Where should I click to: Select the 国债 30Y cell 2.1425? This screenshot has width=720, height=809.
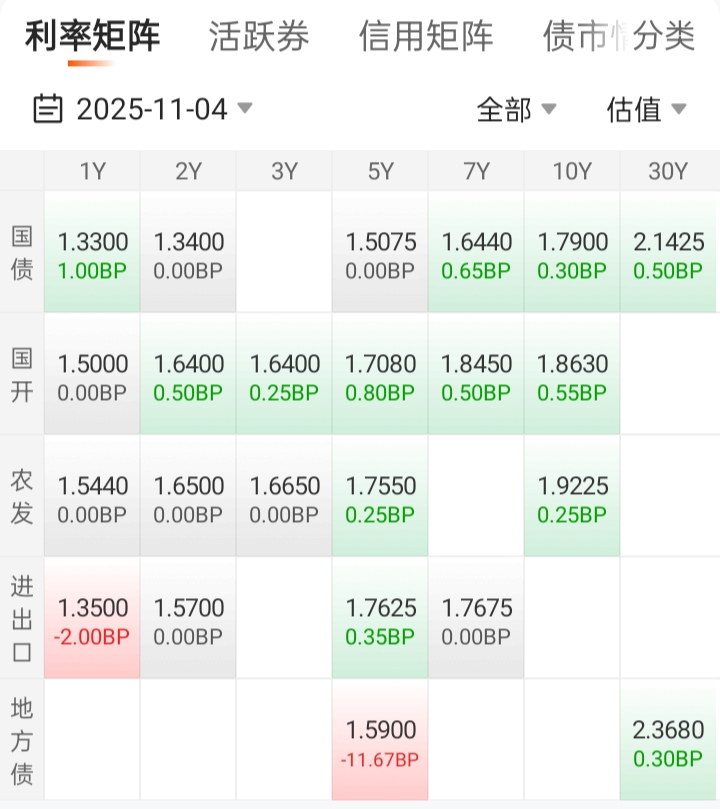[x=669, y=255]
